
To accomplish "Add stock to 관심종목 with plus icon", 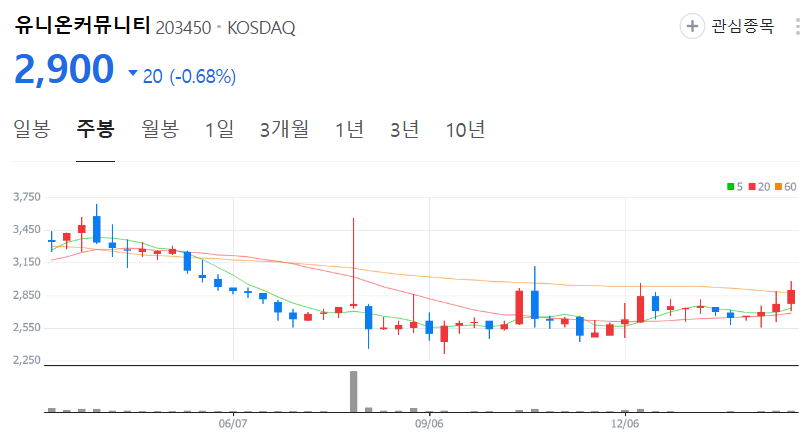I will tap(692, 26).
